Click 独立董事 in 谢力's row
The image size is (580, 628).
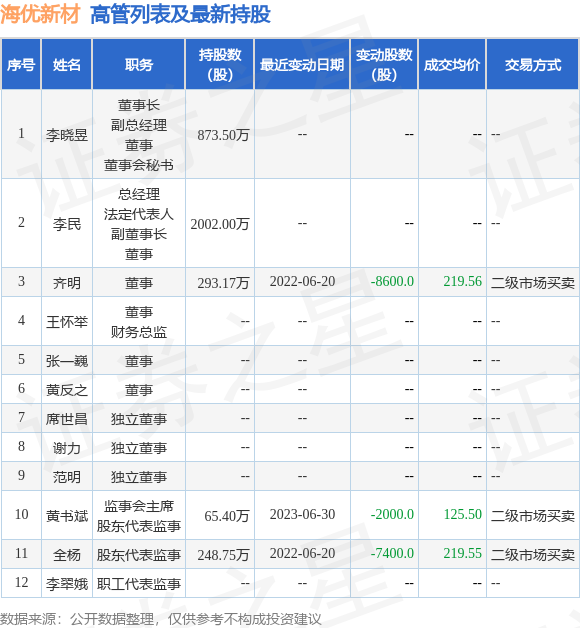click(139, 448)
